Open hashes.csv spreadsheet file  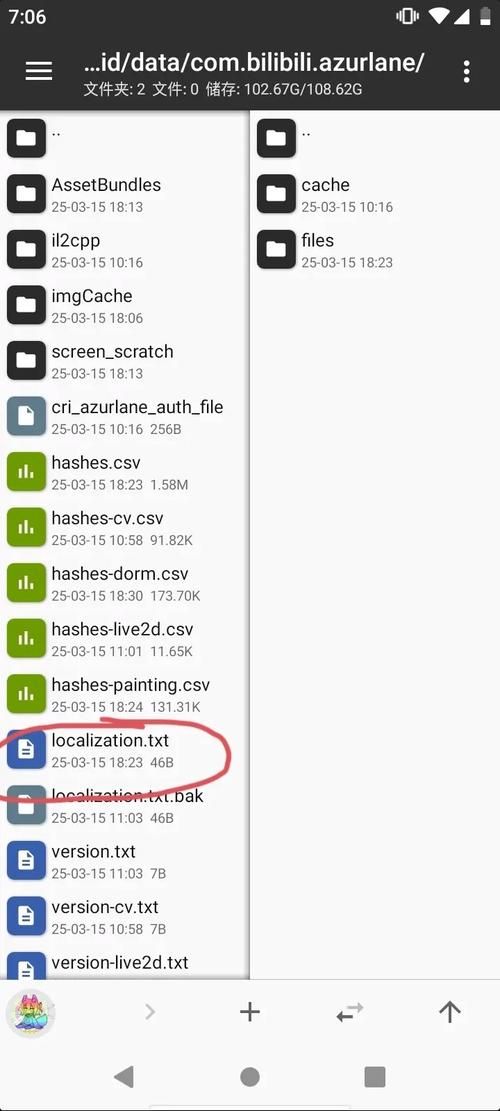[125, 472]
